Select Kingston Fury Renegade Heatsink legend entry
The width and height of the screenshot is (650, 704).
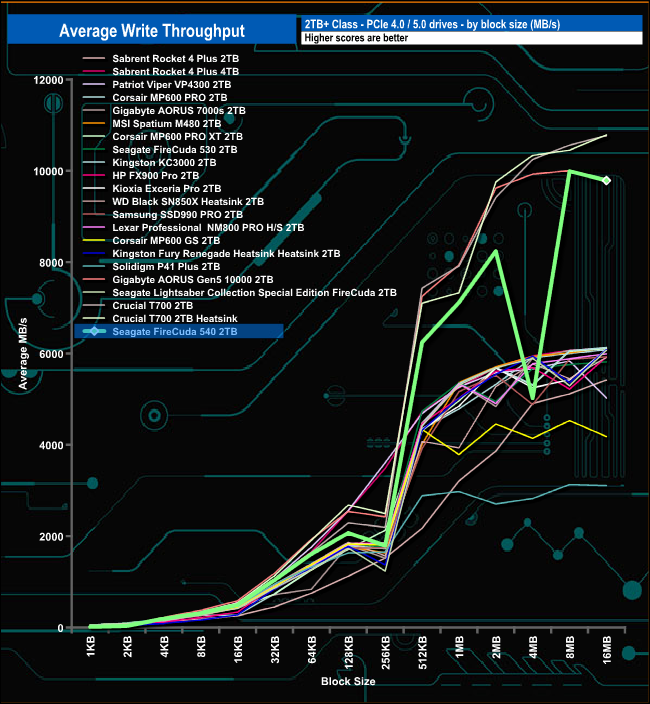pyautogui.click(x=226, y=254)
